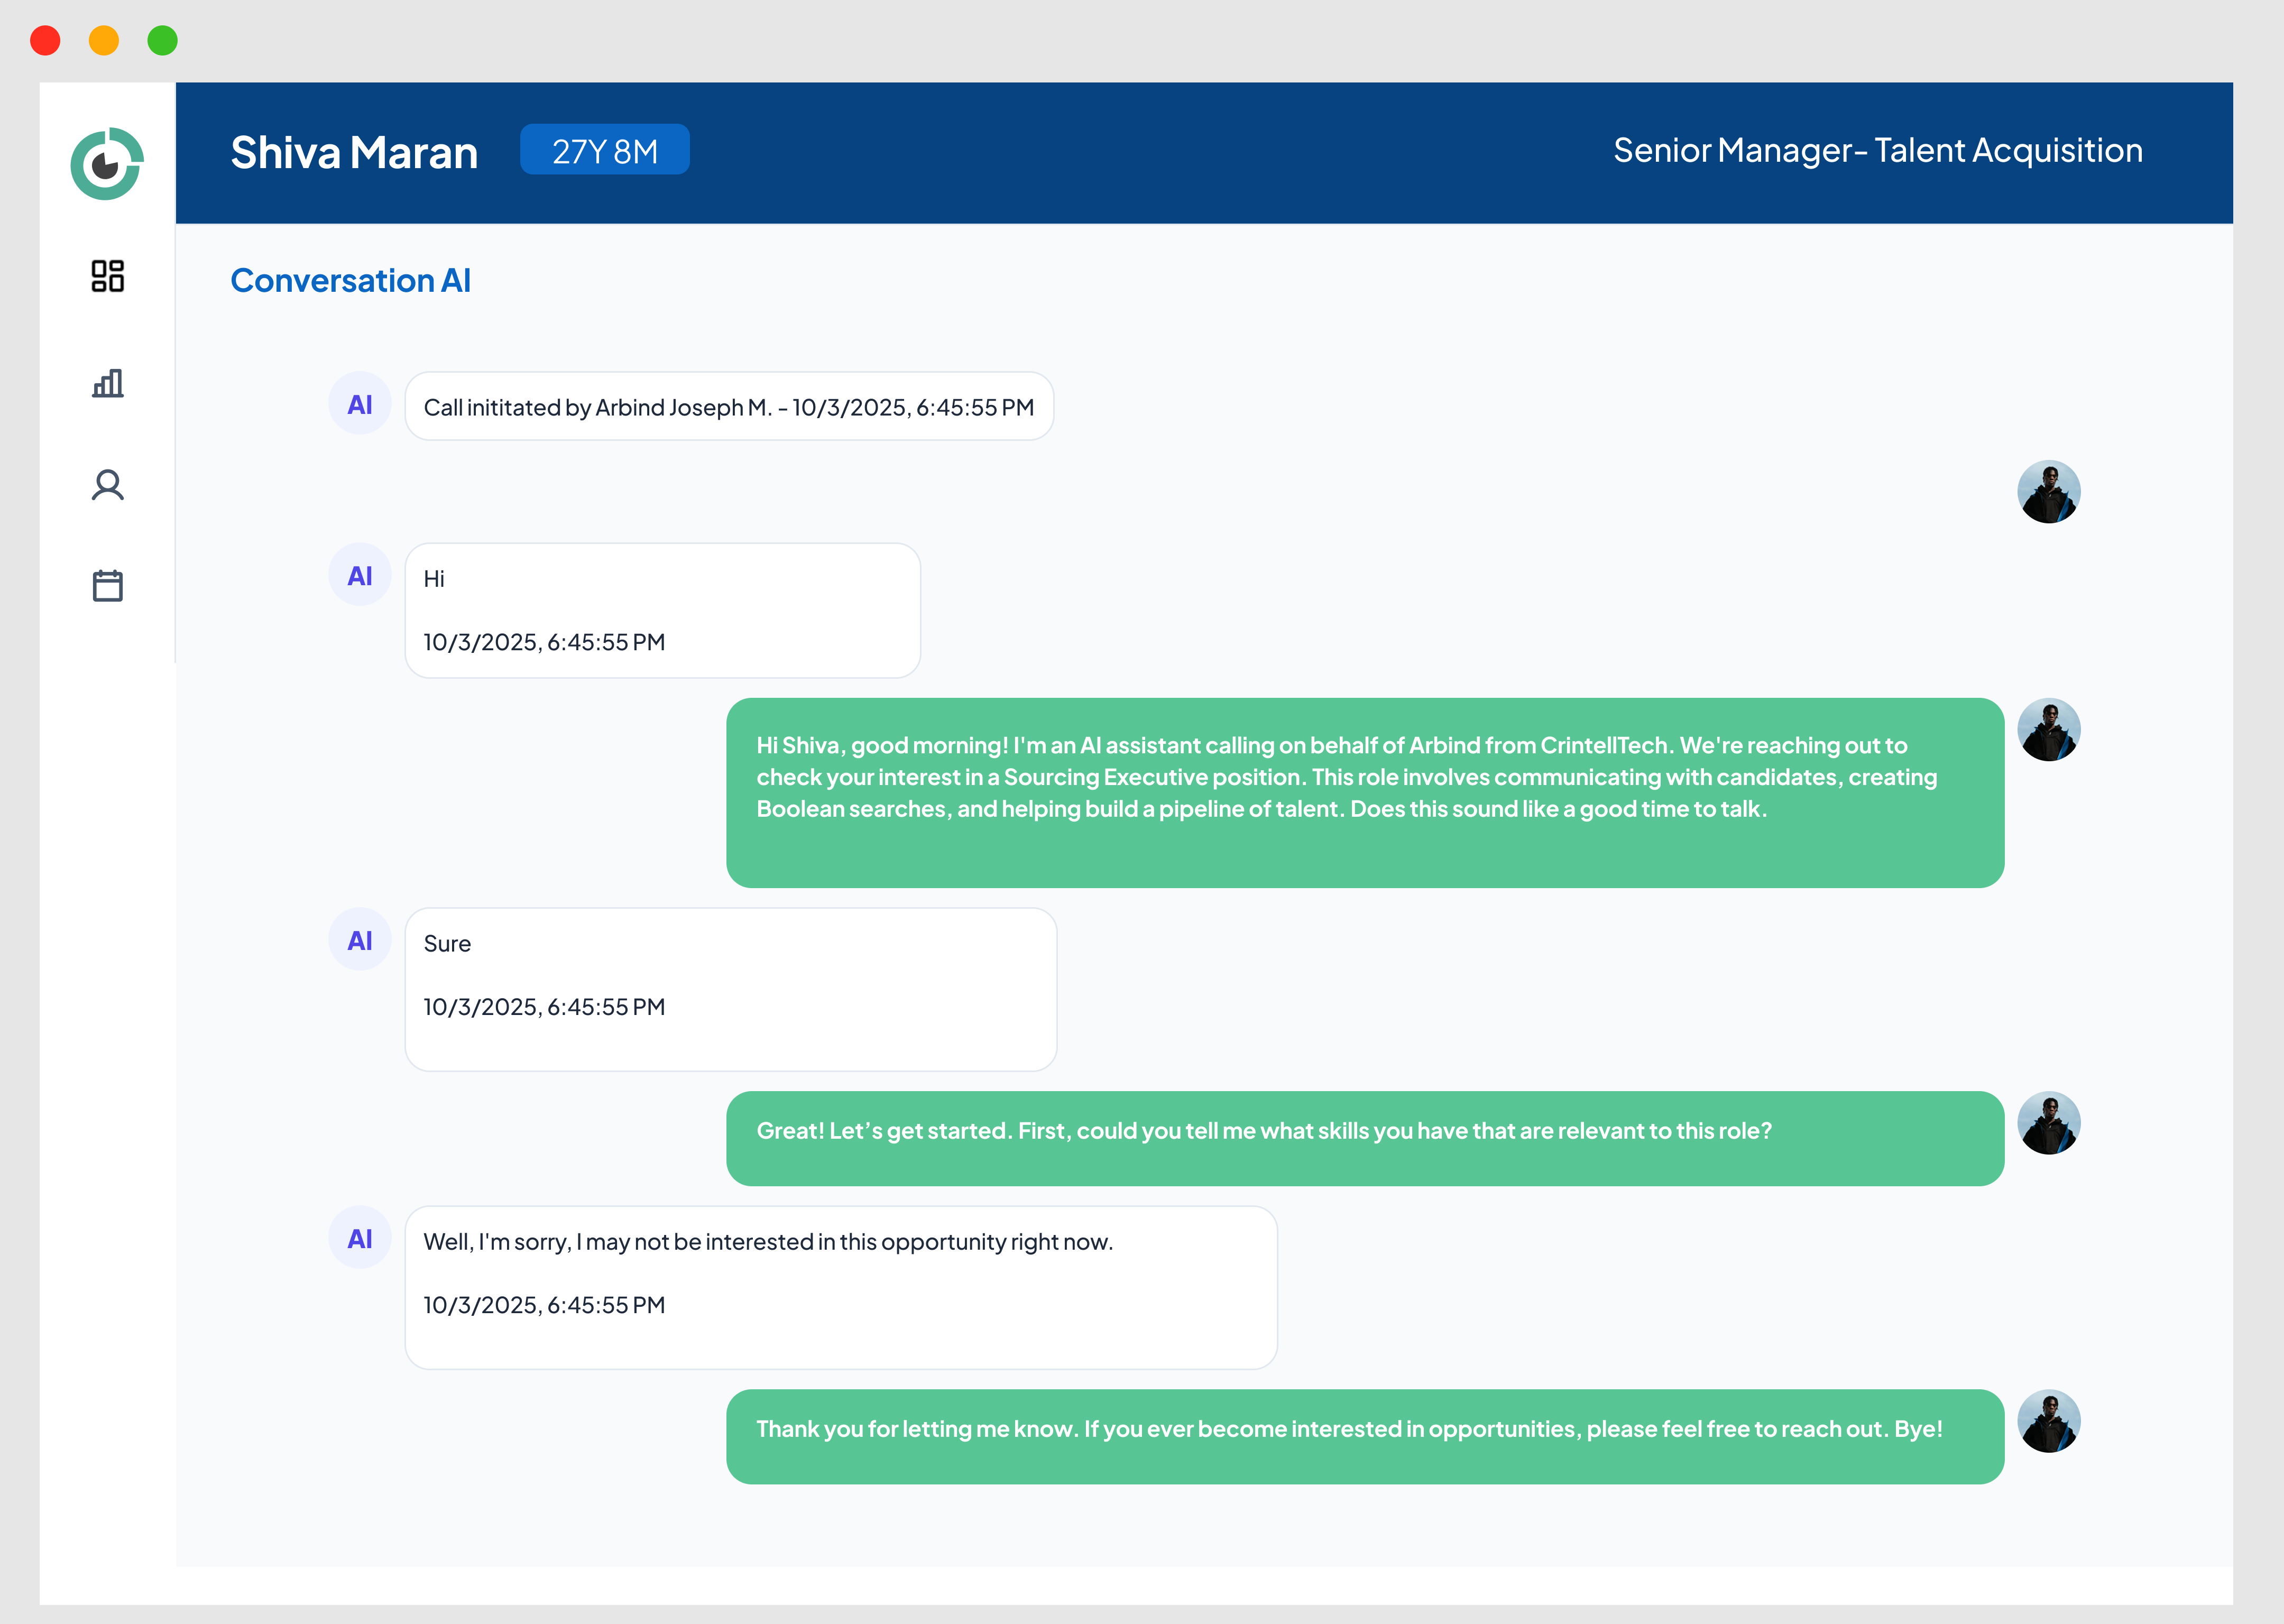2284x1624 pixels.
Task: Open the dashboard grid icon in sidebar
Action: (107, 276)
